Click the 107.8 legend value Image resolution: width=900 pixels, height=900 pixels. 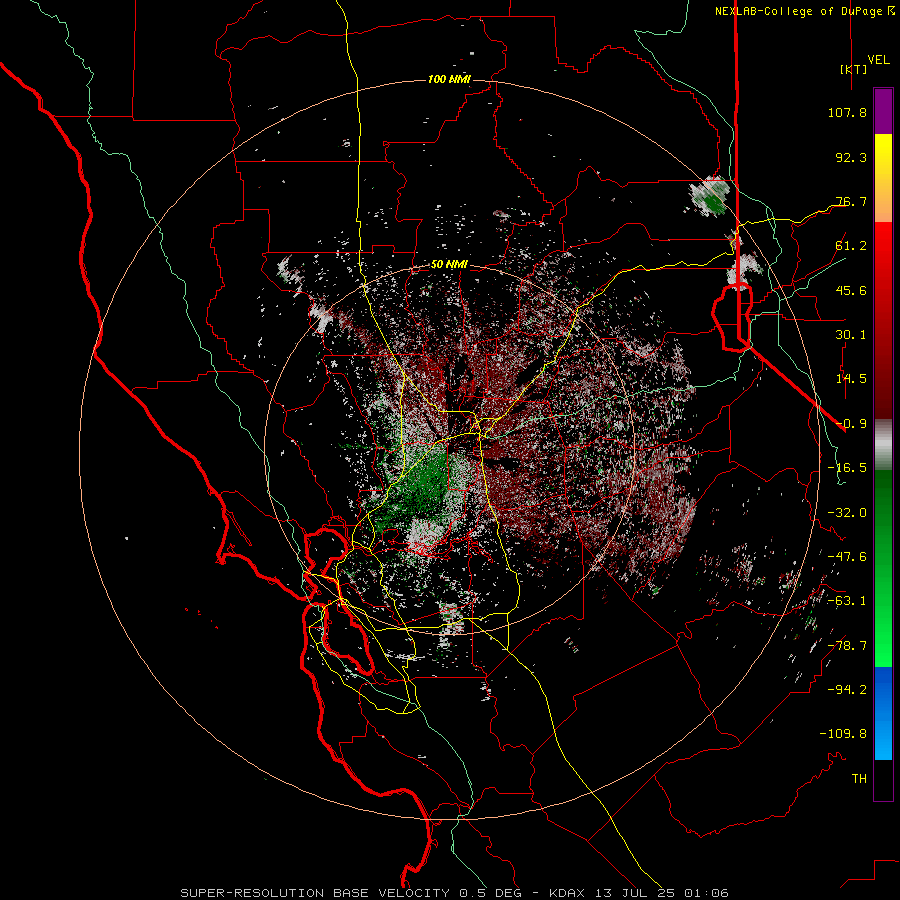[x=847, y=112]
